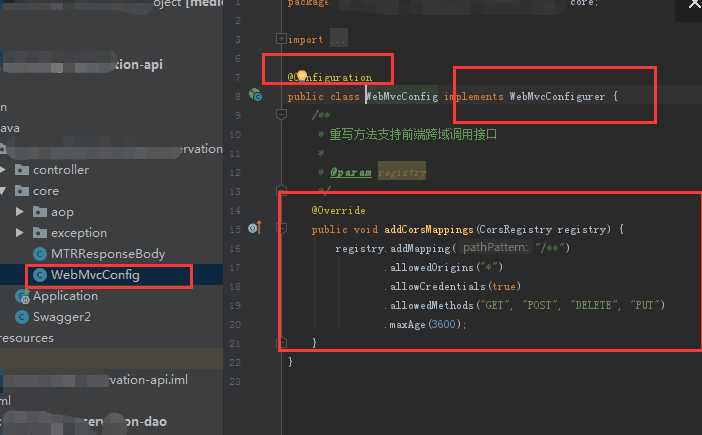The height and width of the screenshot is (435, 702).
Task: Click the @param tag in the Javadoc
Action: [x=351, y=172]
